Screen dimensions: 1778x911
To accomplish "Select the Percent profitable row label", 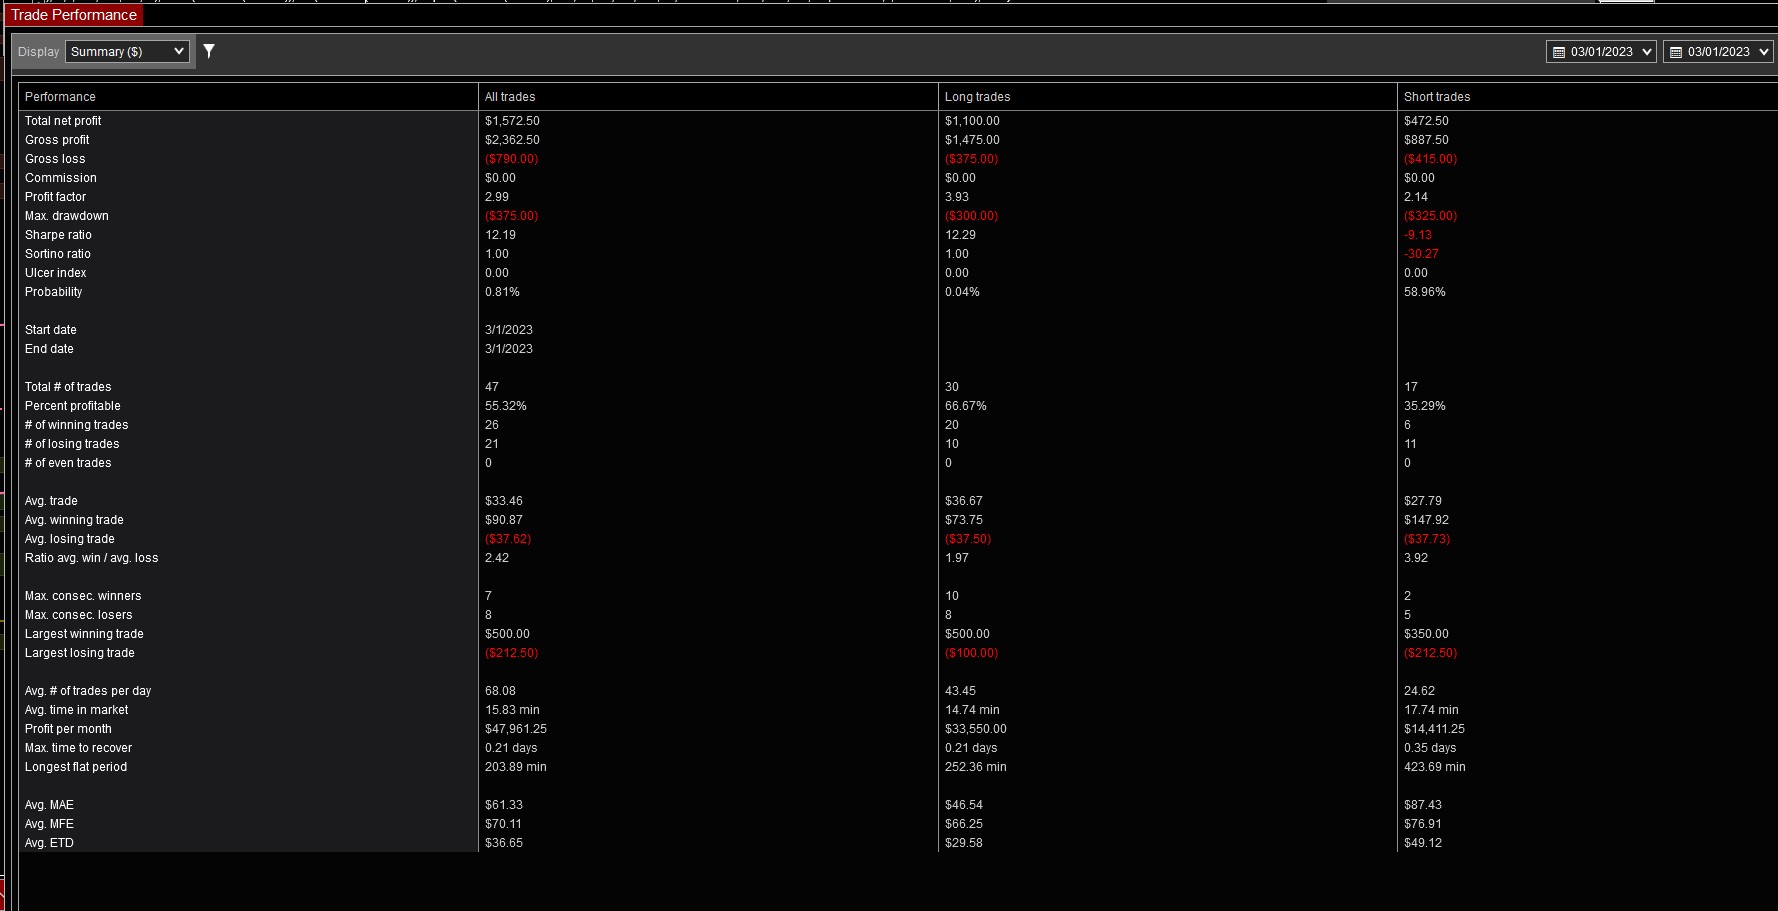I will pos(73,406).
